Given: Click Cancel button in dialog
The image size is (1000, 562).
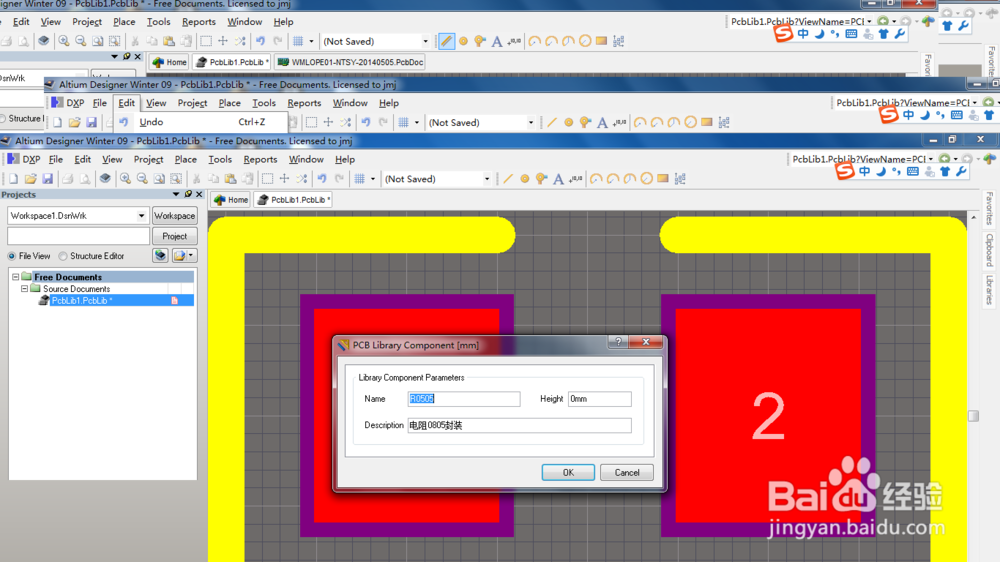Looking at the screenshot, I should 627,473.
